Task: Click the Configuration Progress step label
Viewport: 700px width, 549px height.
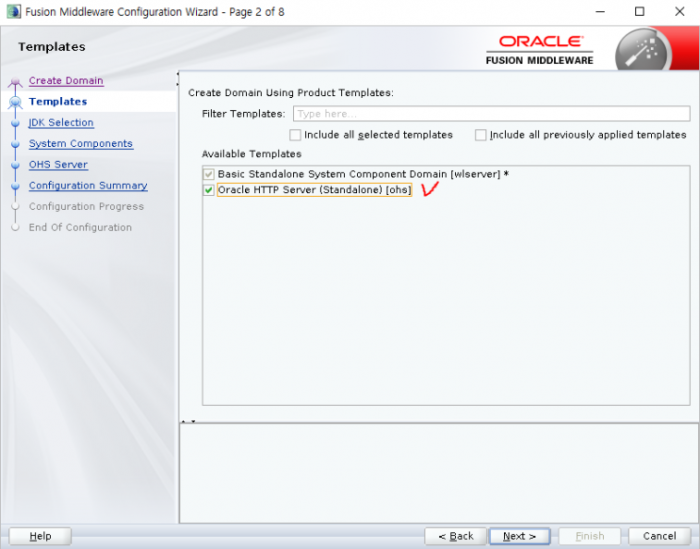Action: coord(86,207)
